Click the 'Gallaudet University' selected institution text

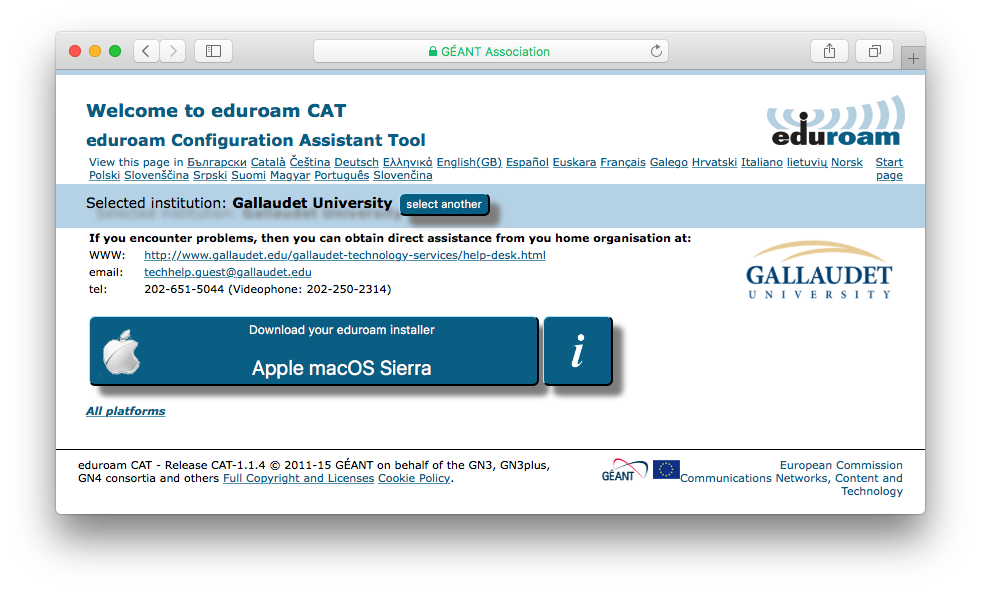click(312, 203)
